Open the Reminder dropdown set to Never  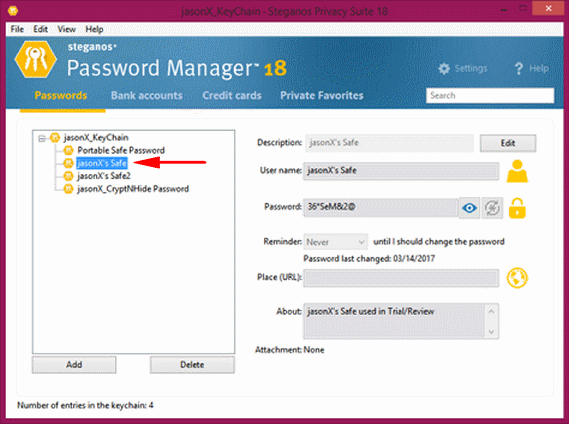coord(335,242)
